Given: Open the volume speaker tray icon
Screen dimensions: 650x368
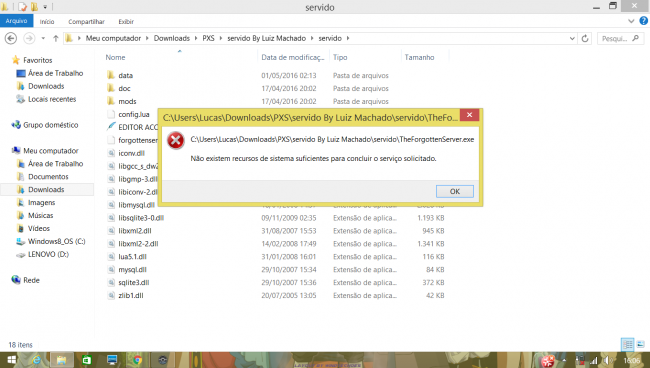Looking at the screenshot, I should 607,361.
